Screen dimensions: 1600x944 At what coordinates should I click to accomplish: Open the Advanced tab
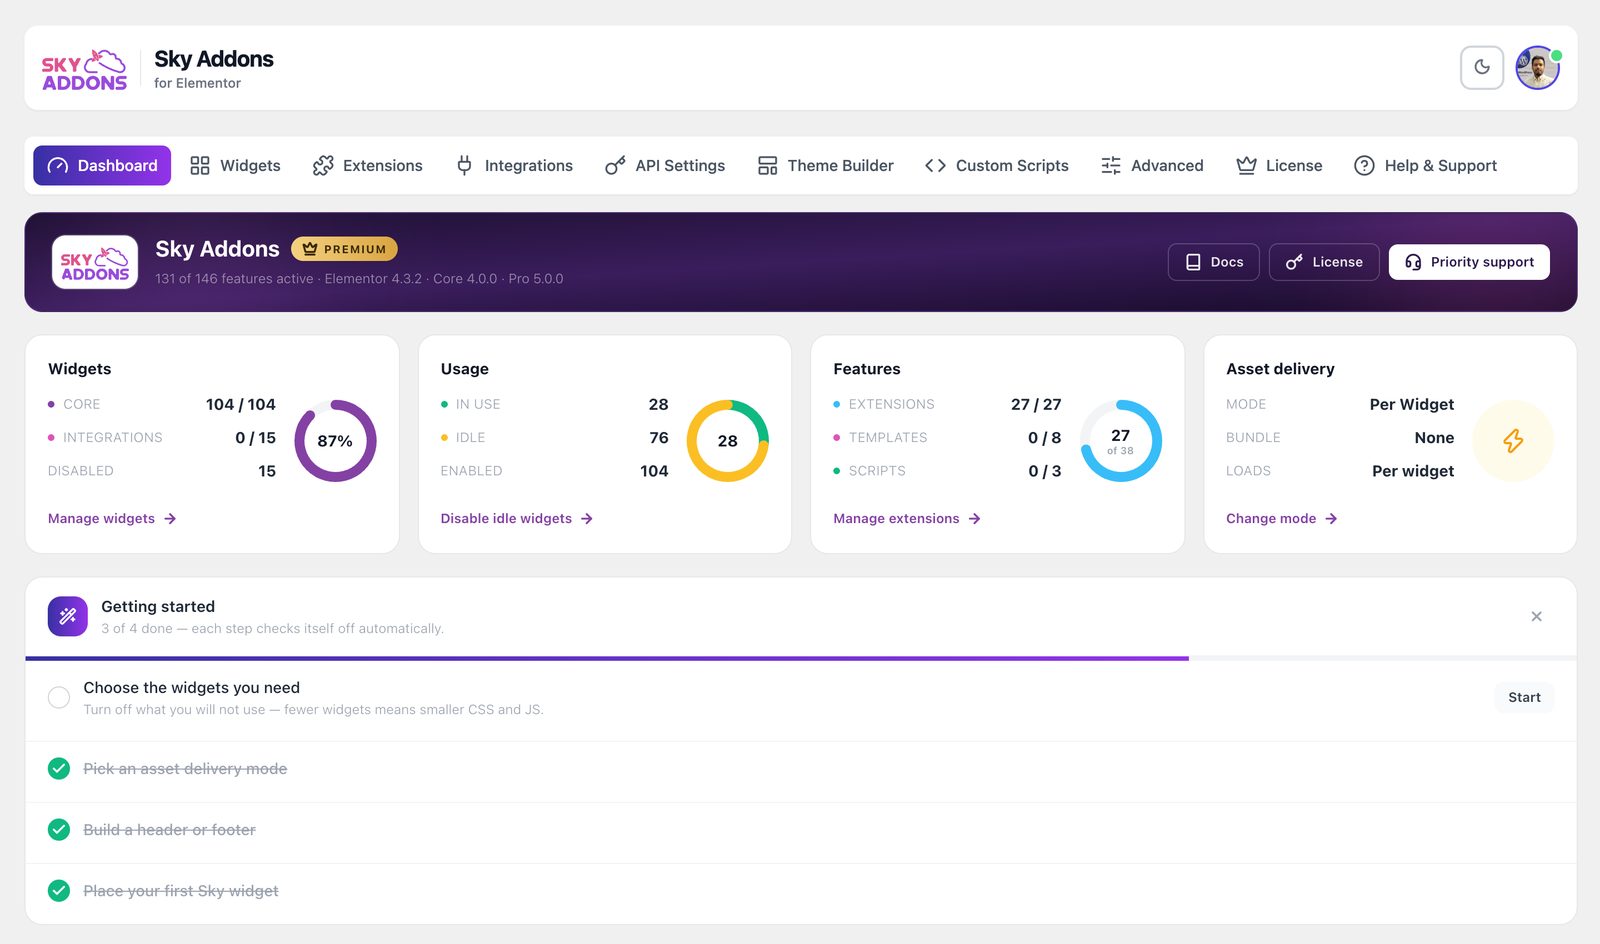click(1152, 166)
